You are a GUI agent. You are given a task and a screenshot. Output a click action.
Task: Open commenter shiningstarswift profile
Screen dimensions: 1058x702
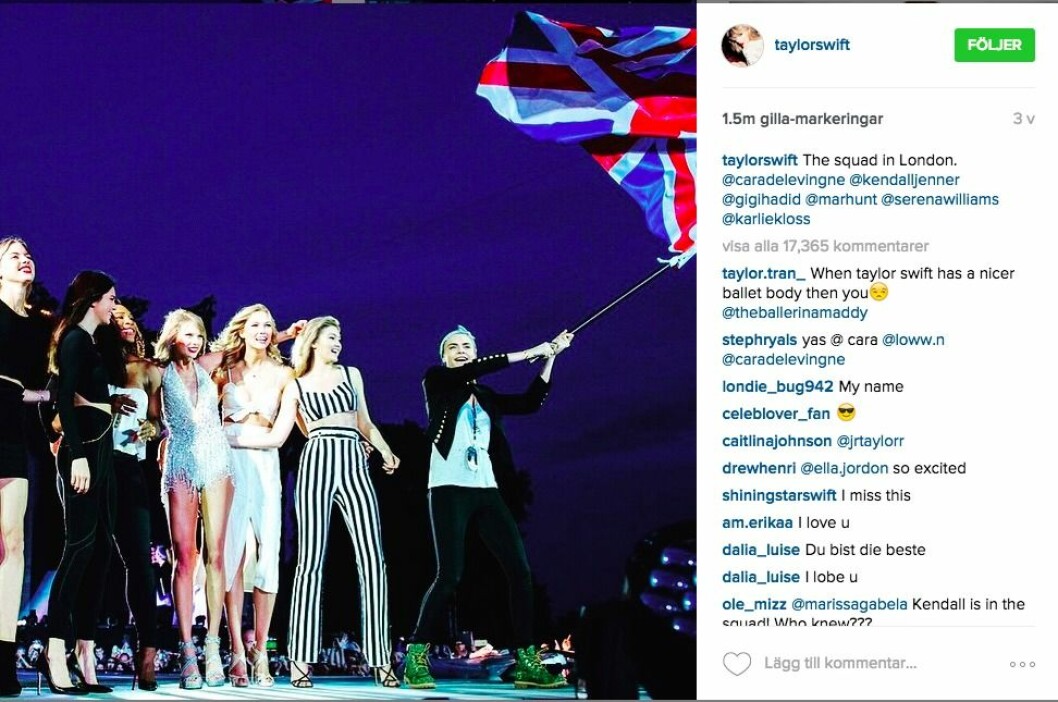pos(779,496)
